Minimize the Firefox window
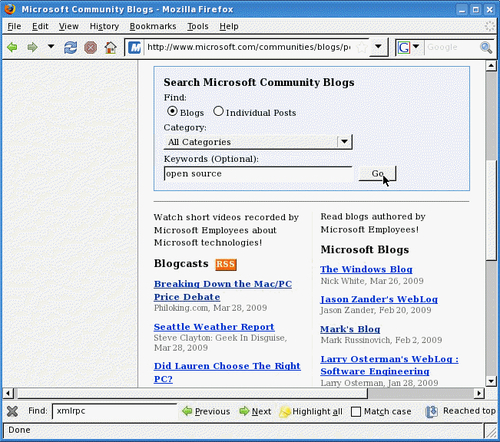This screenshot has height=442, width=500. [x=462, y=10]
